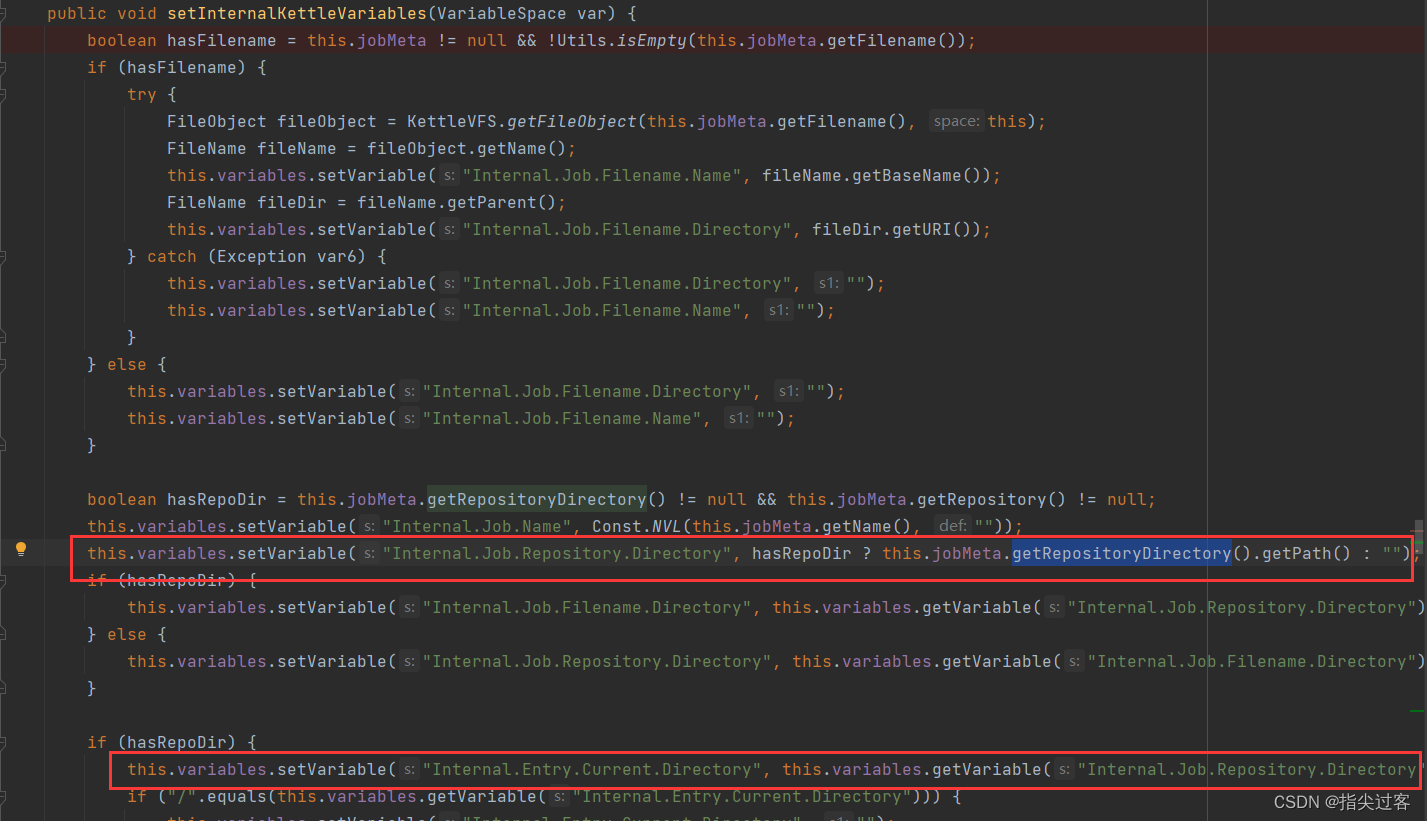Click the 'space:' parameter hint
The image size is (1427, 821).
[x=956, y=122]
